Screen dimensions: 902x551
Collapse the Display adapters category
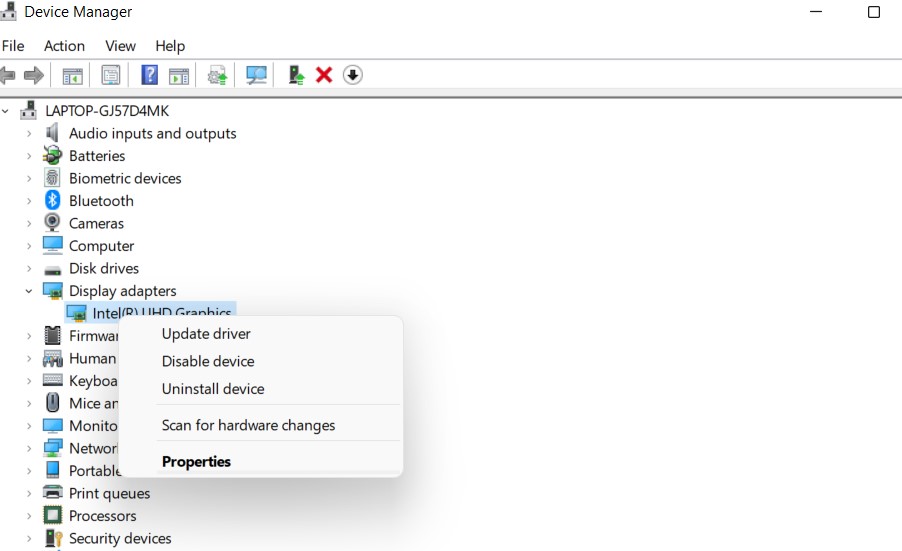click(29, 291)
